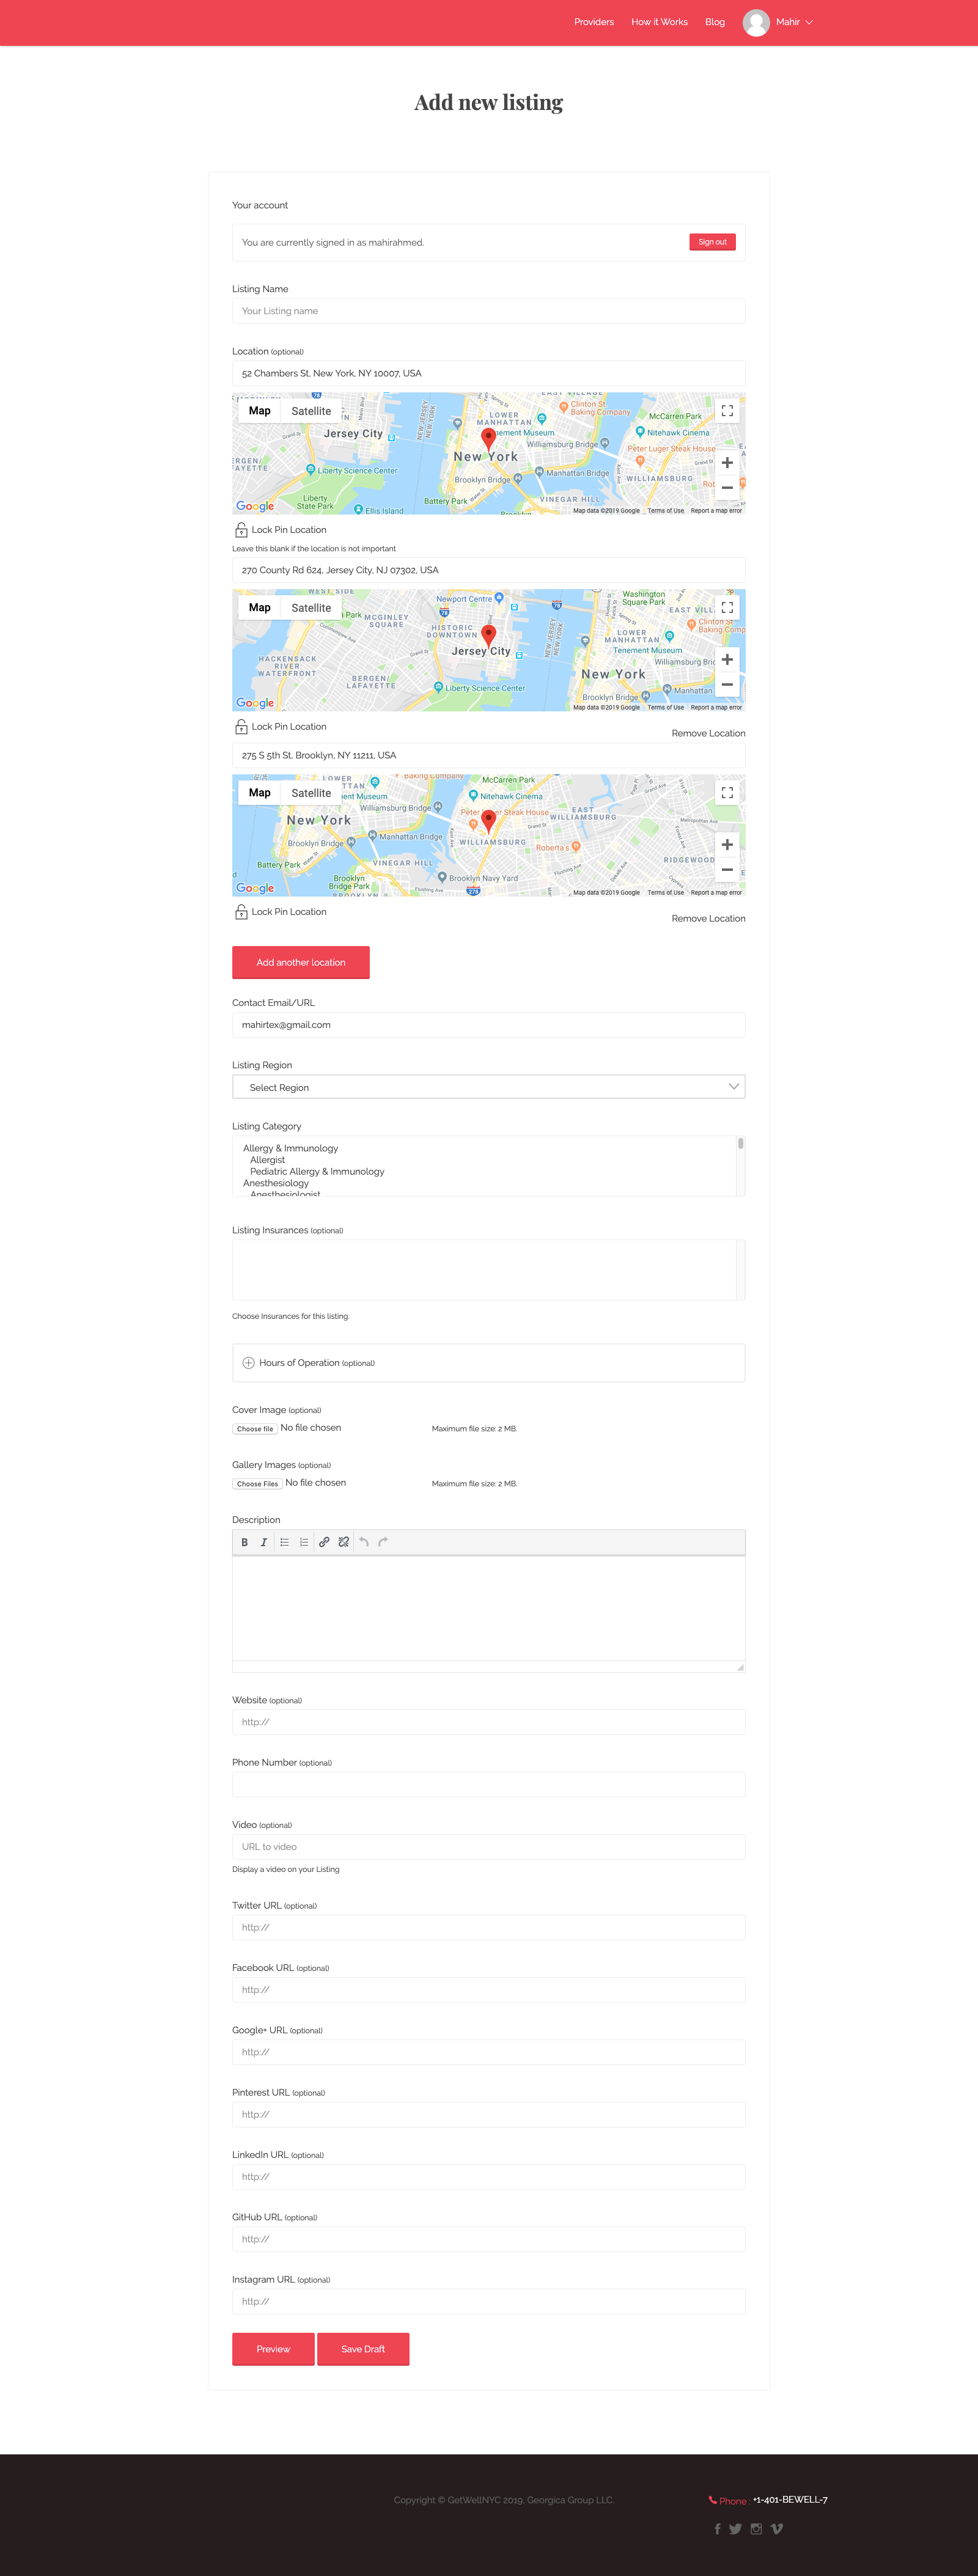Choose Pediatric Allergy & Immunology category
Screen dimensions: 978x2576
(317, 1171)
